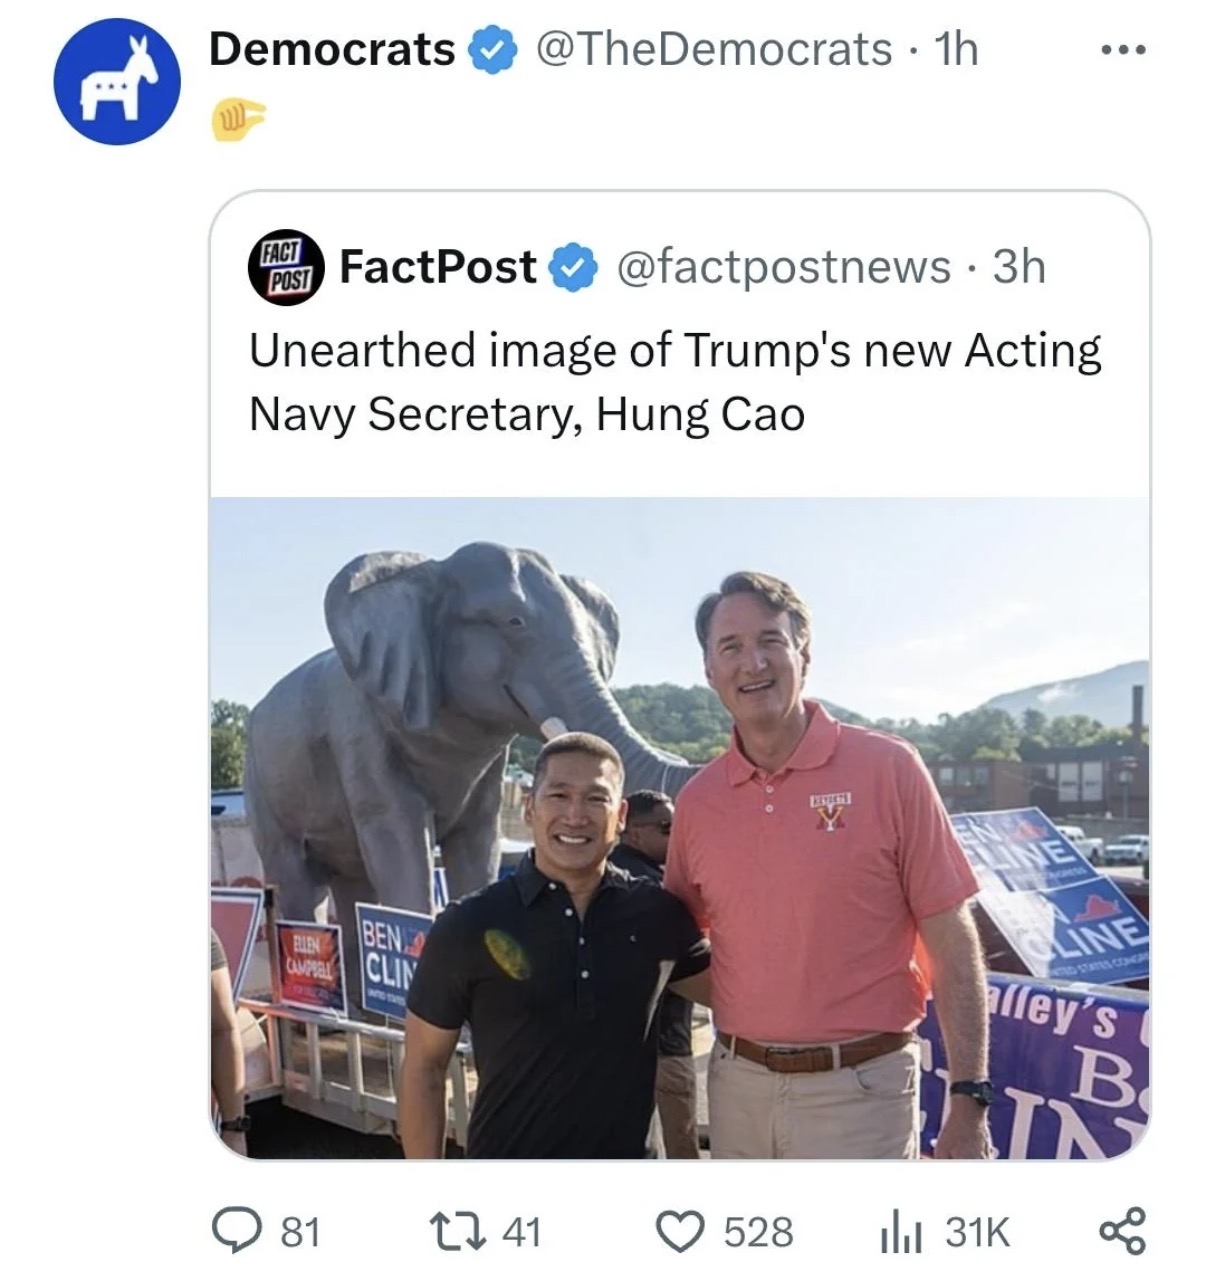This screenshot has height=1264, width=1206.
Task: Open the three-dot more options menu
Action: coord(1124,48)
